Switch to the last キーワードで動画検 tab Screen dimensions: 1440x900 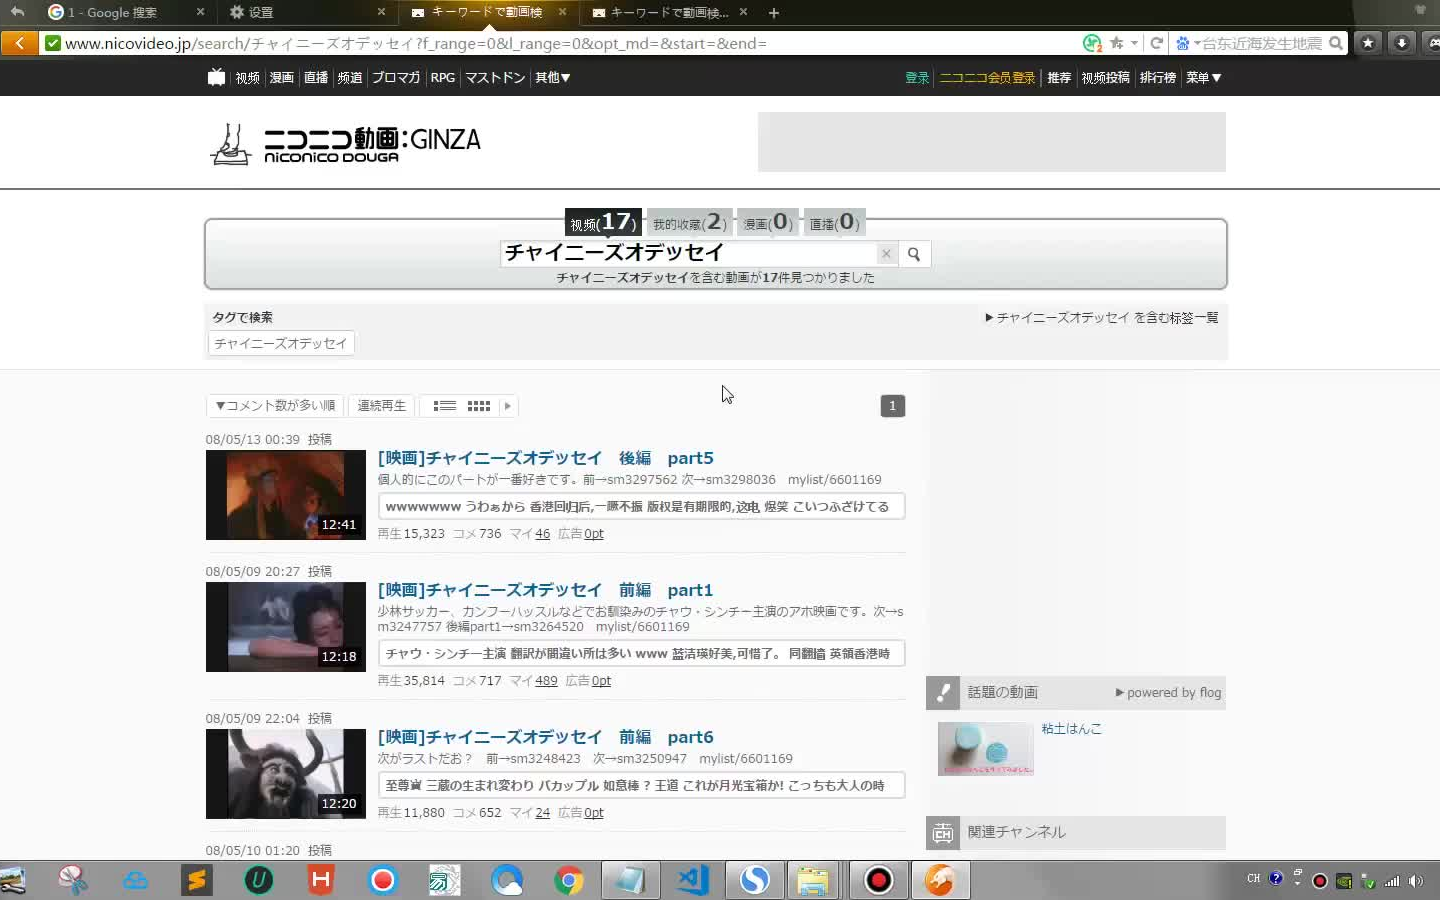[x=668, y=12]
